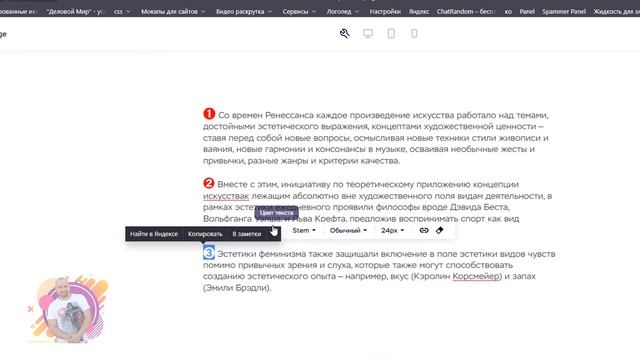Choose Найти в Яндексе in the popup
The image size is (640, 360).
[x=154, y=234]
